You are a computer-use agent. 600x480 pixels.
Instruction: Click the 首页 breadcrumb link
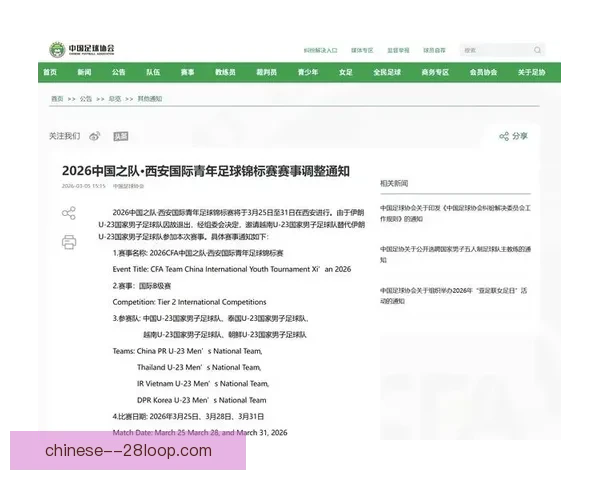pos(57,99)
